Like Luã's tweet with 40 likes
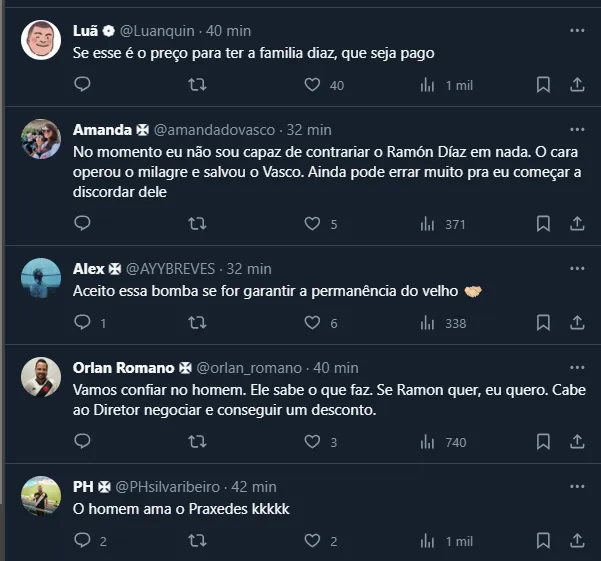 click(312, 86)
